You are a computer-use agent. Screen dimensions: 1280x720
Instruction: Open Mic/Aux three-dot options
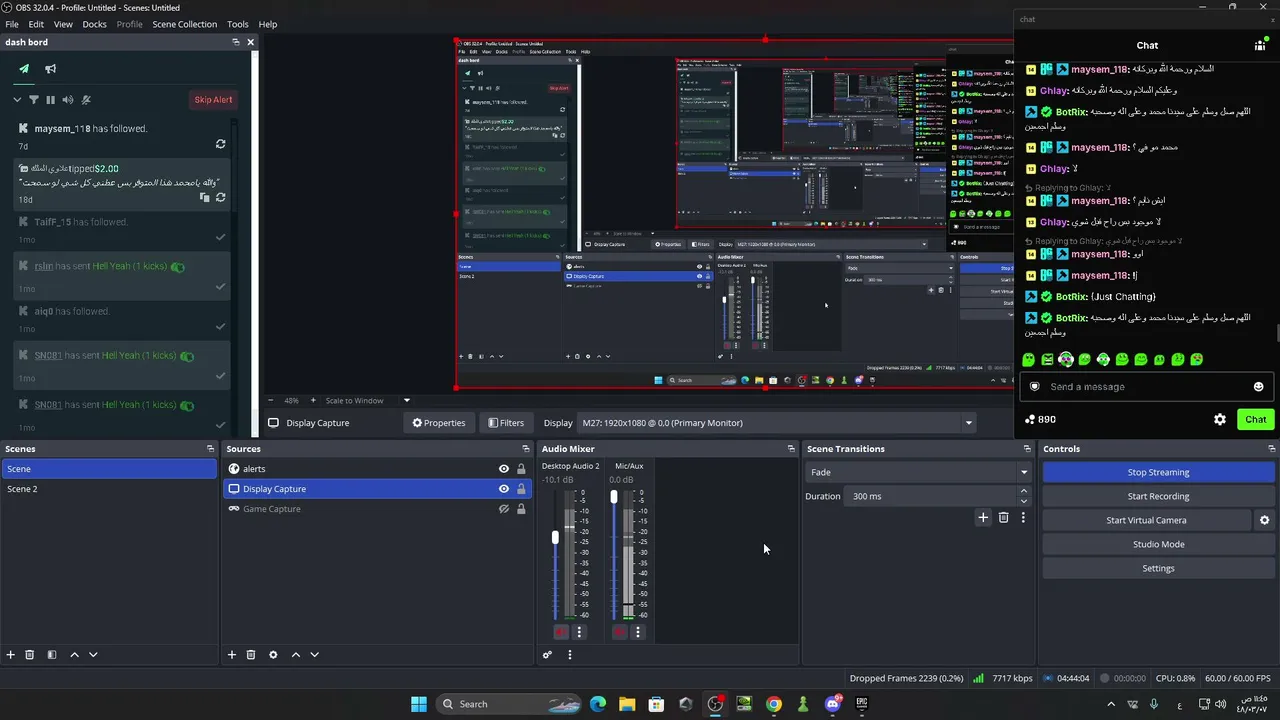click(x=638, y=632)
